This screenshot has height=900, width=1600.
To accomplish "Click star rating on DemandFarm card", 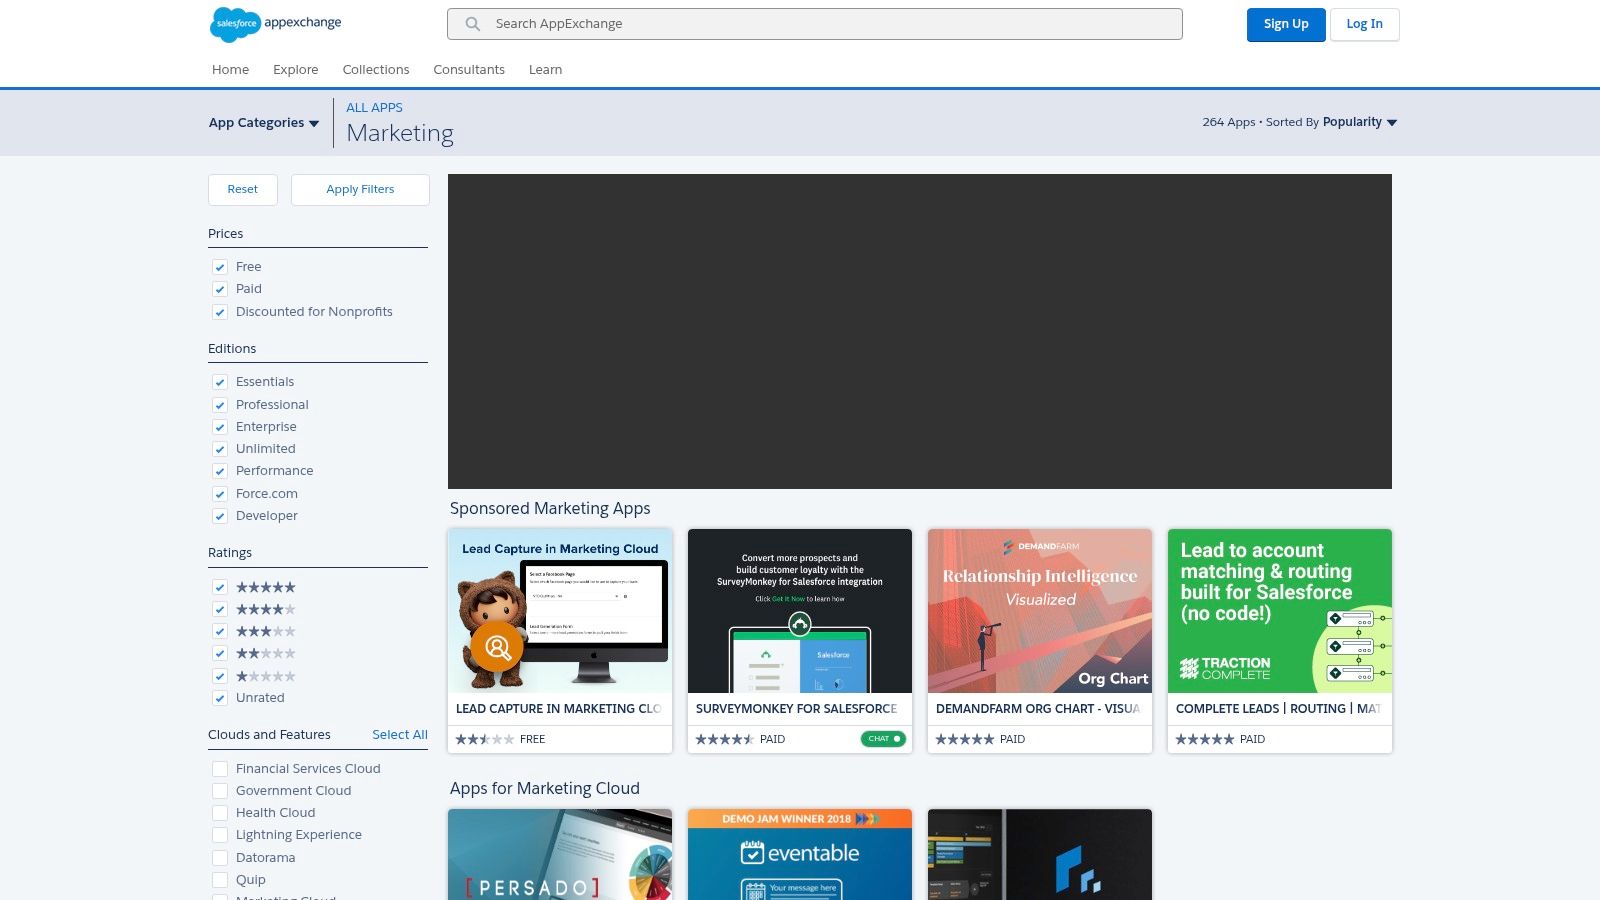I will 965,739.
